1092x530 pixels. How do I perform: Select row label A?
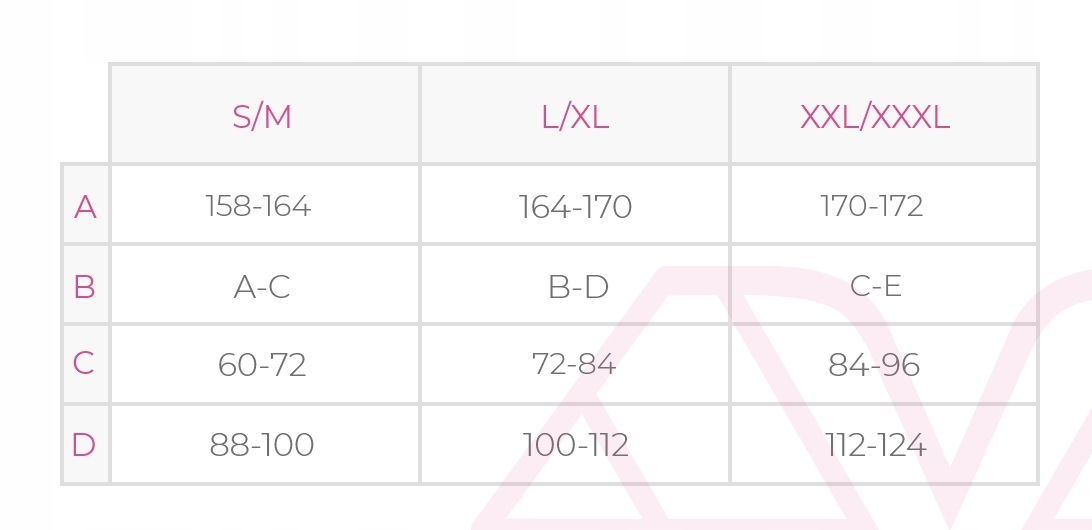click(85, 207)
